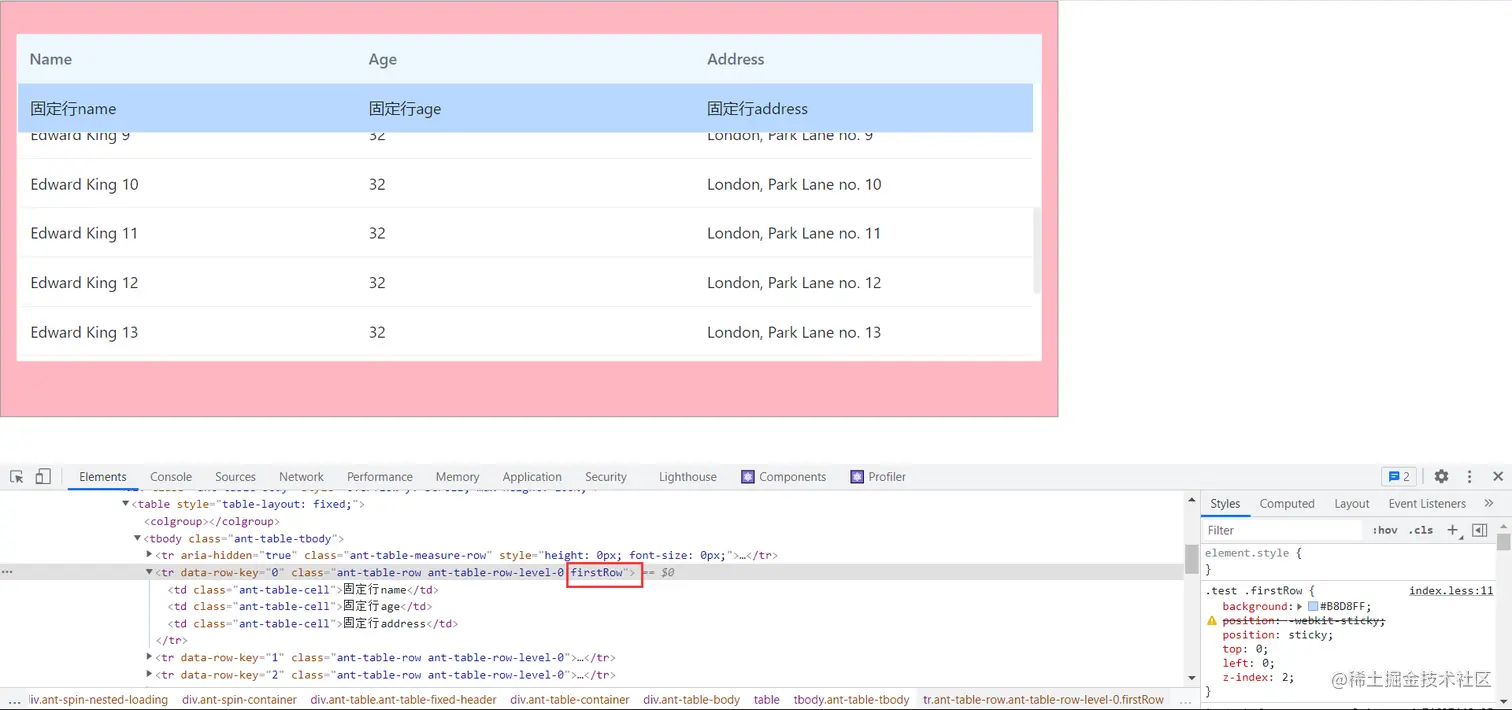Click the Address column header
This screenshot has width=1512, height=710.
click(736, 59)
